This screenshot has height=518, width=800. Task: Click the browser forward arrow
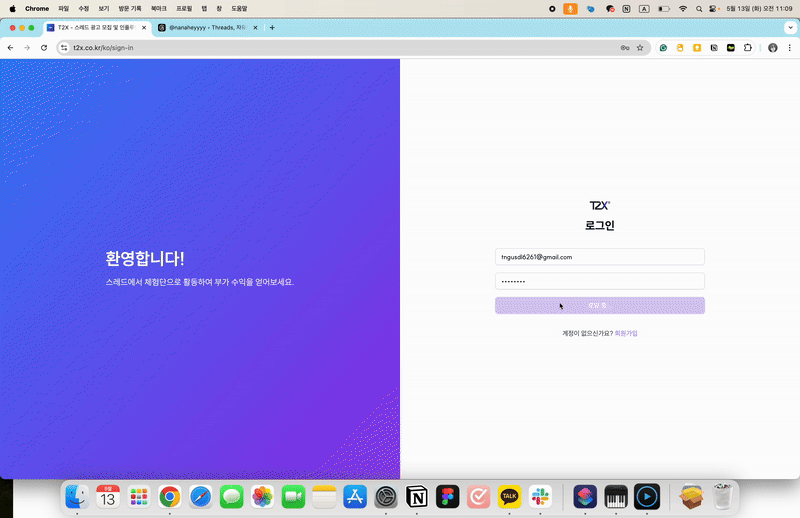click(x=27, y=47)
